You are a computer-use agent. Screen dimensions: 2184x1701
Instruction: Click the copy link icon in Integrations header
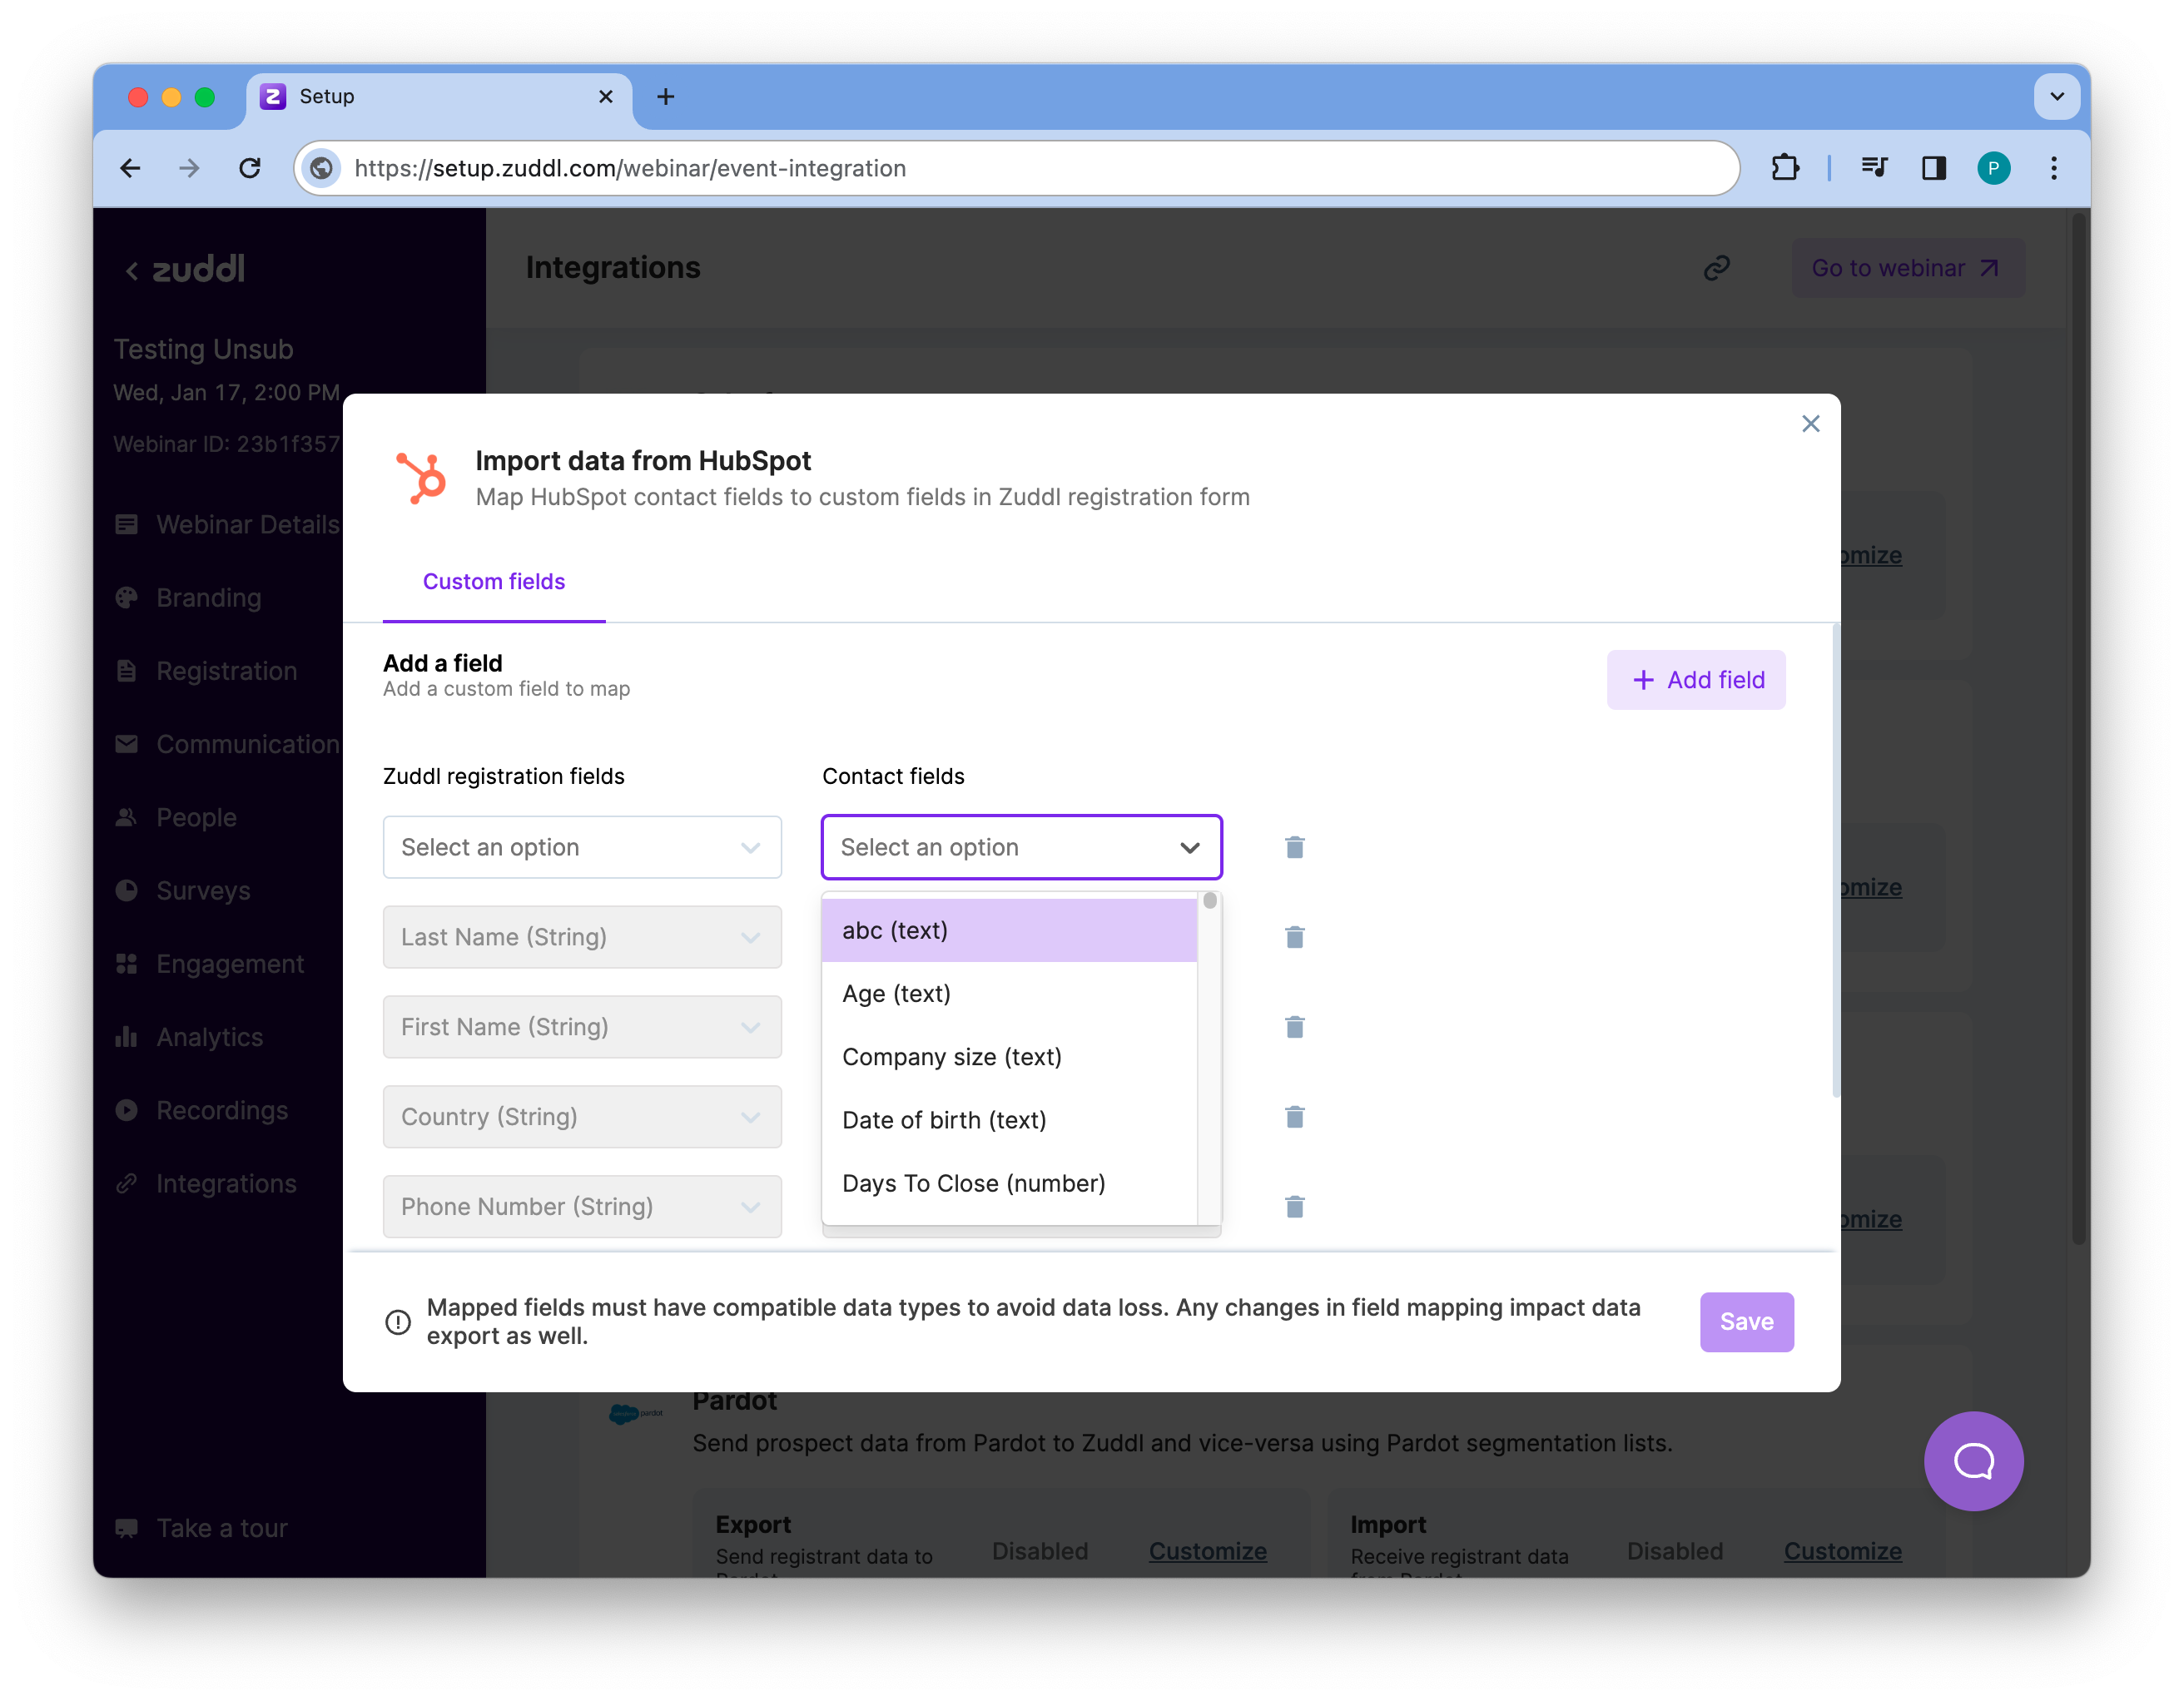pyautogui.click(x=1716, y=268)
